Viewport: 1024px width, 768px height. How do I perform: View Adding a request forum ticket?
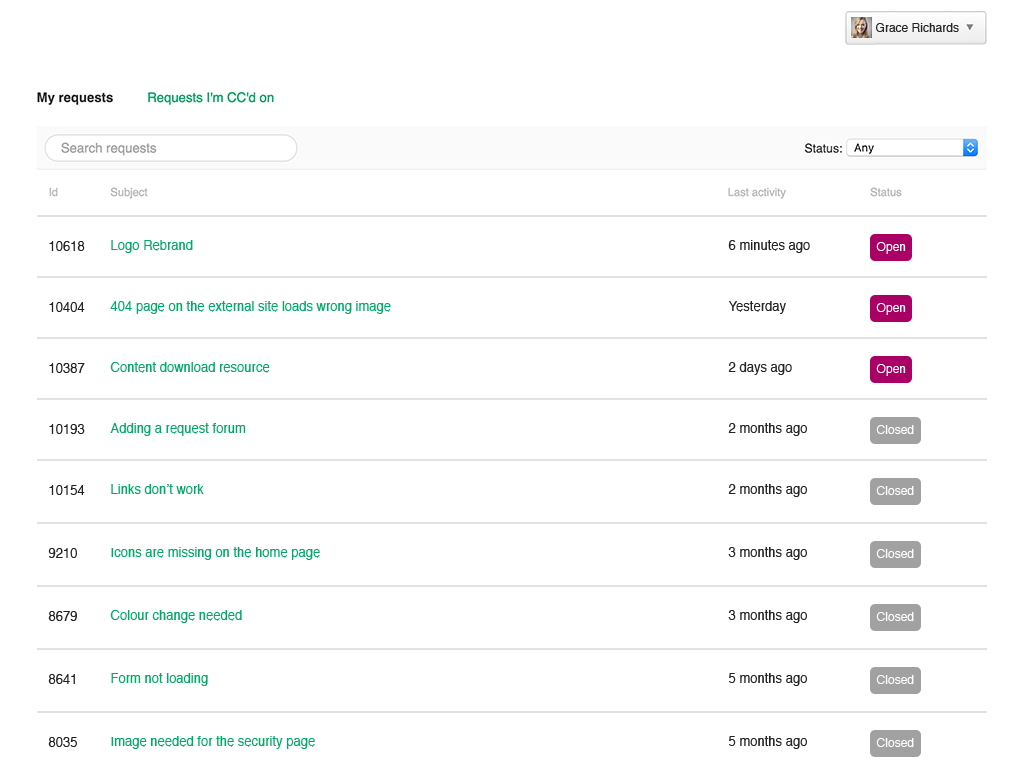click(178, 429)
